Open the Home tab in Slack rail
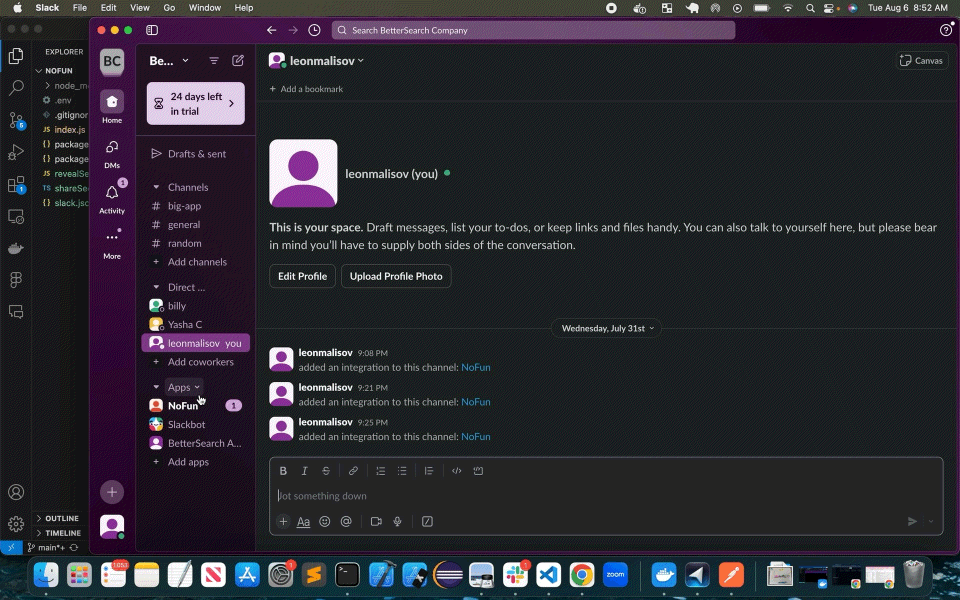 tap(111, 107)
